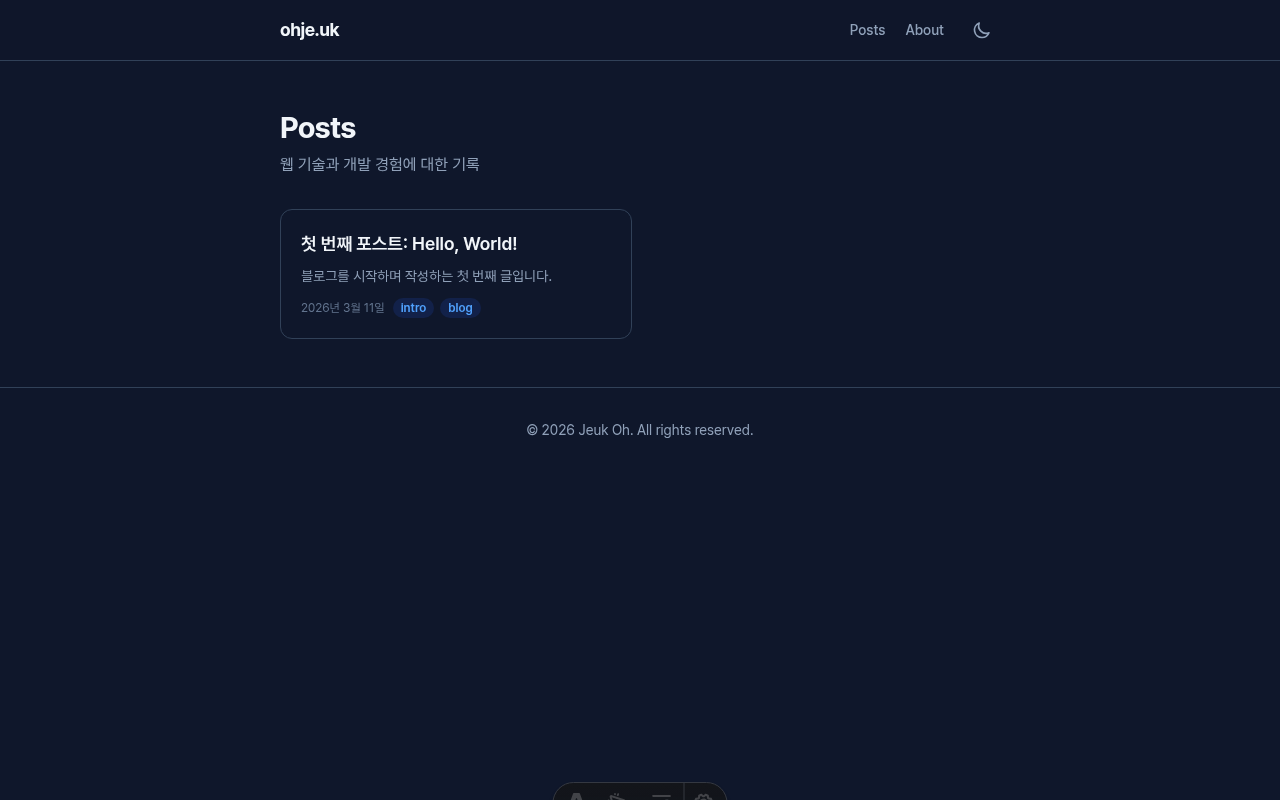Screen dimensions: 1280x800
Task: Click the horizontal divider line above the footer
Action: 640,387
